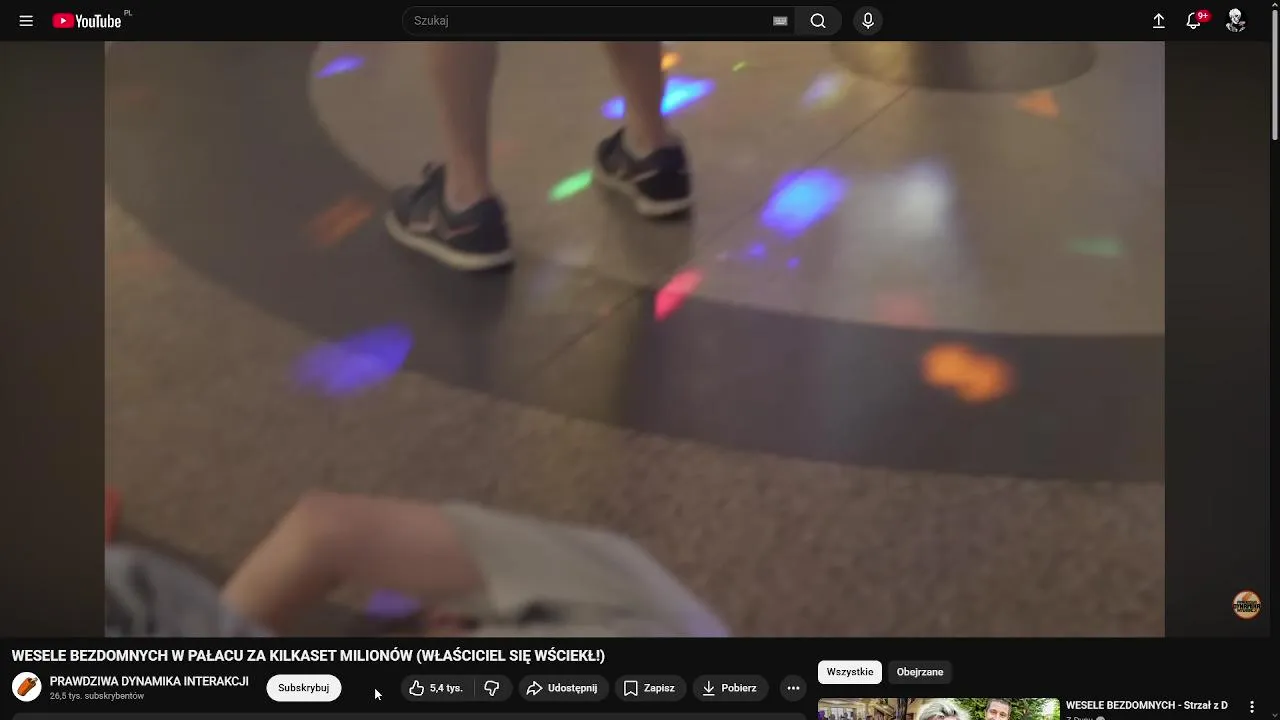The image size is (1280, 720).
Task: Click the Subskrybuj button
Action: [x=304, y=688]
